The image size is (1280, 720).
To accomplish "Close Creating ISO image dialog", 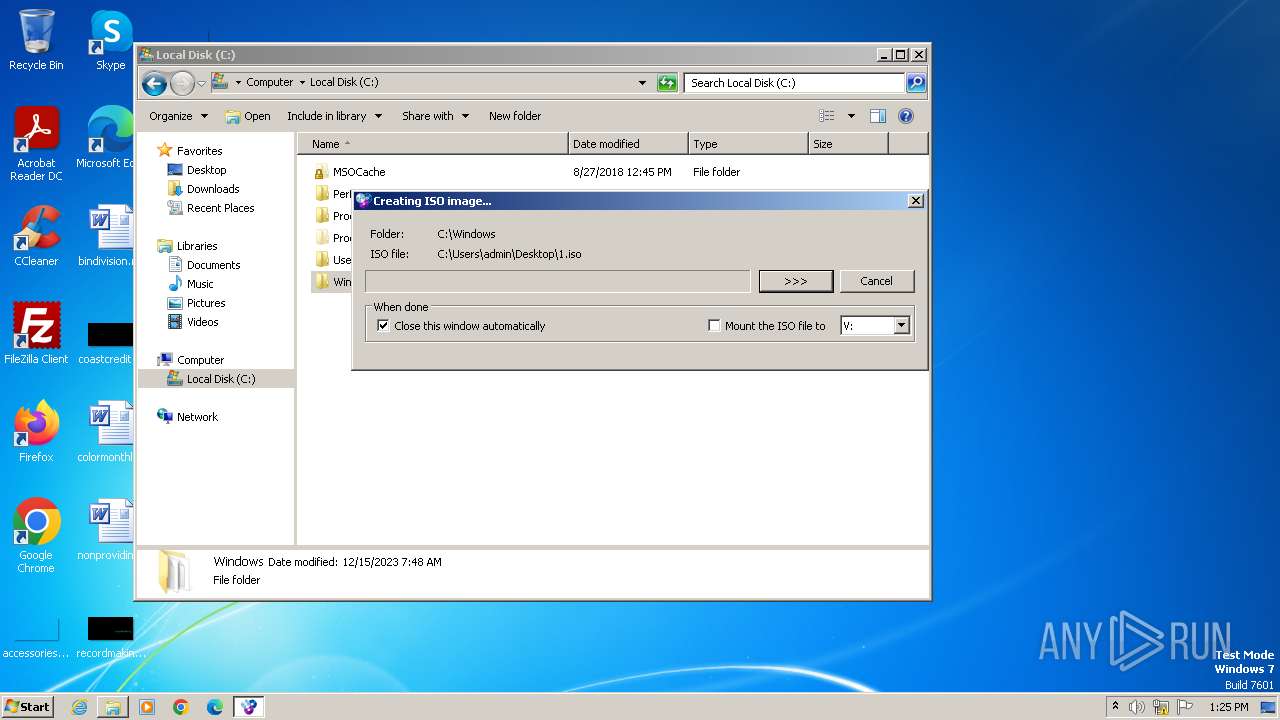I will coord(915,201).
